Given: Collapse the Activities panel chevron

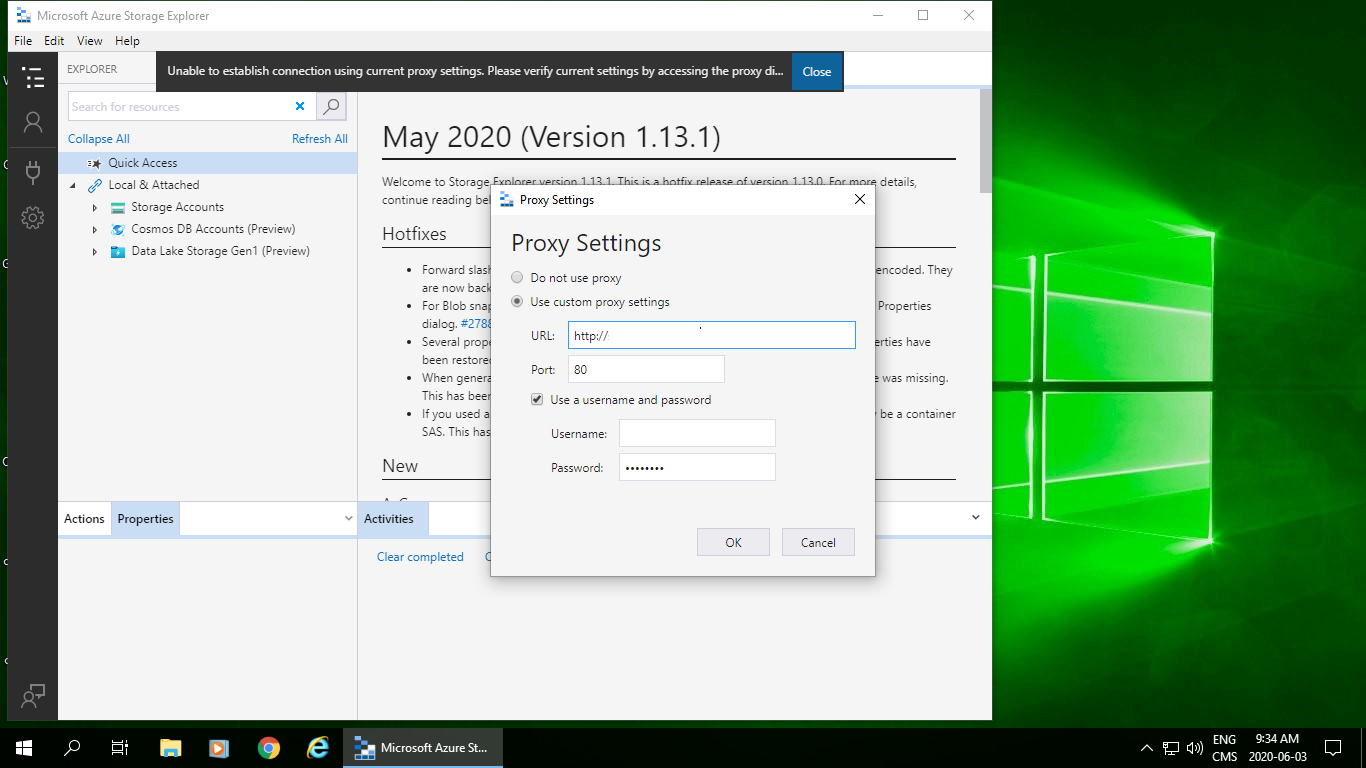Looking at the screenshot, I should tap(976, 518).
